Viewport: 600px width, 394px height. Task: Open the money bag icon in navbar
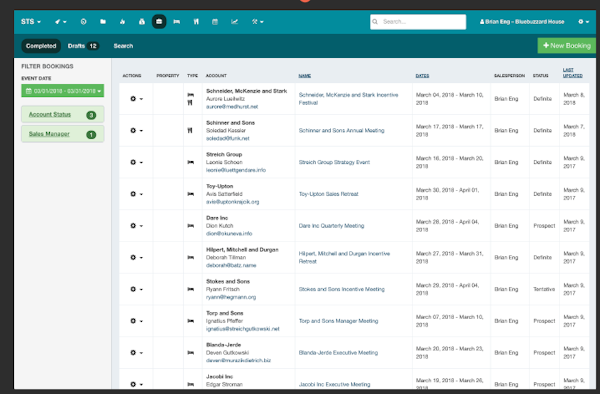(142, 22)
